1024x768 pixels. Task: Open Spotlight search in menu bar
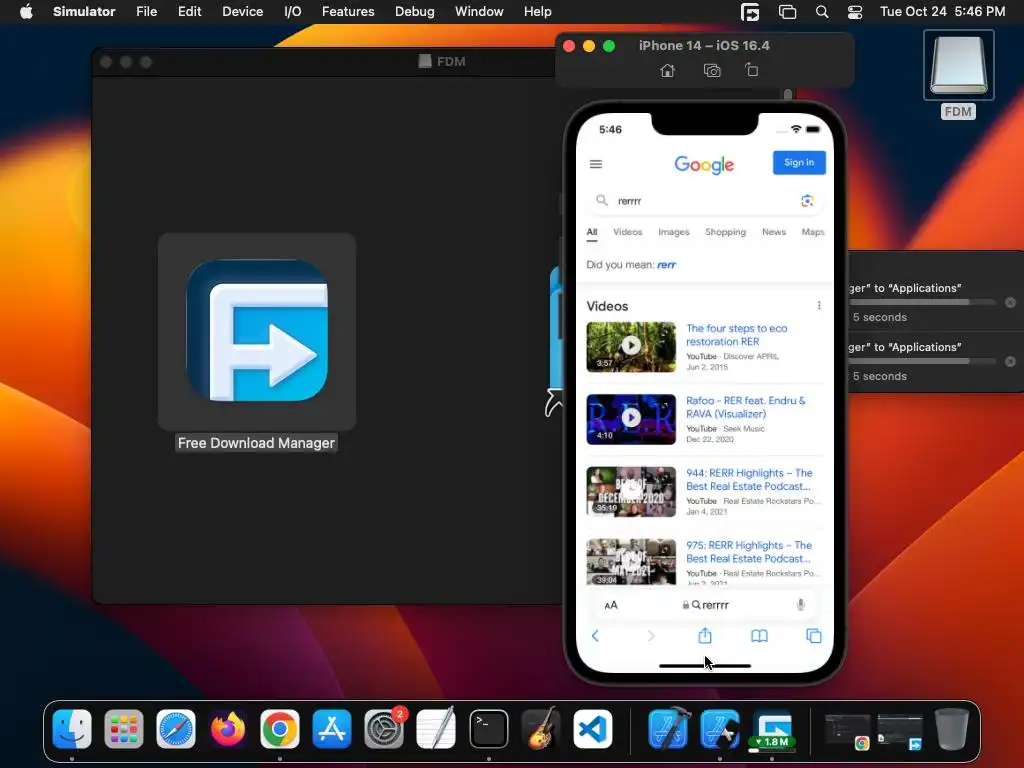point(822,12)
